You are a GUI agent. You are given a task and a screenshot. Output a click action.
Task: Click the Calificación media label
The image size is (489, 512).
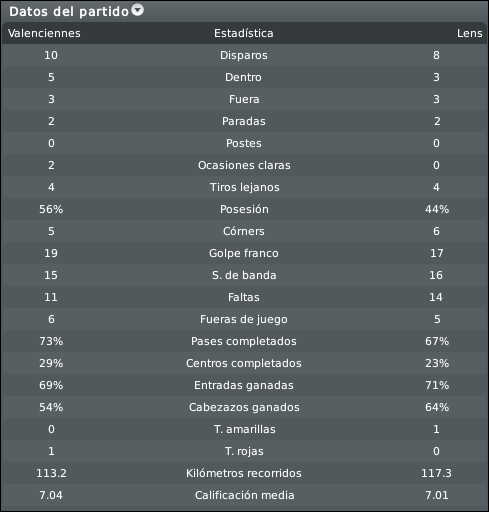click(244, 495)
